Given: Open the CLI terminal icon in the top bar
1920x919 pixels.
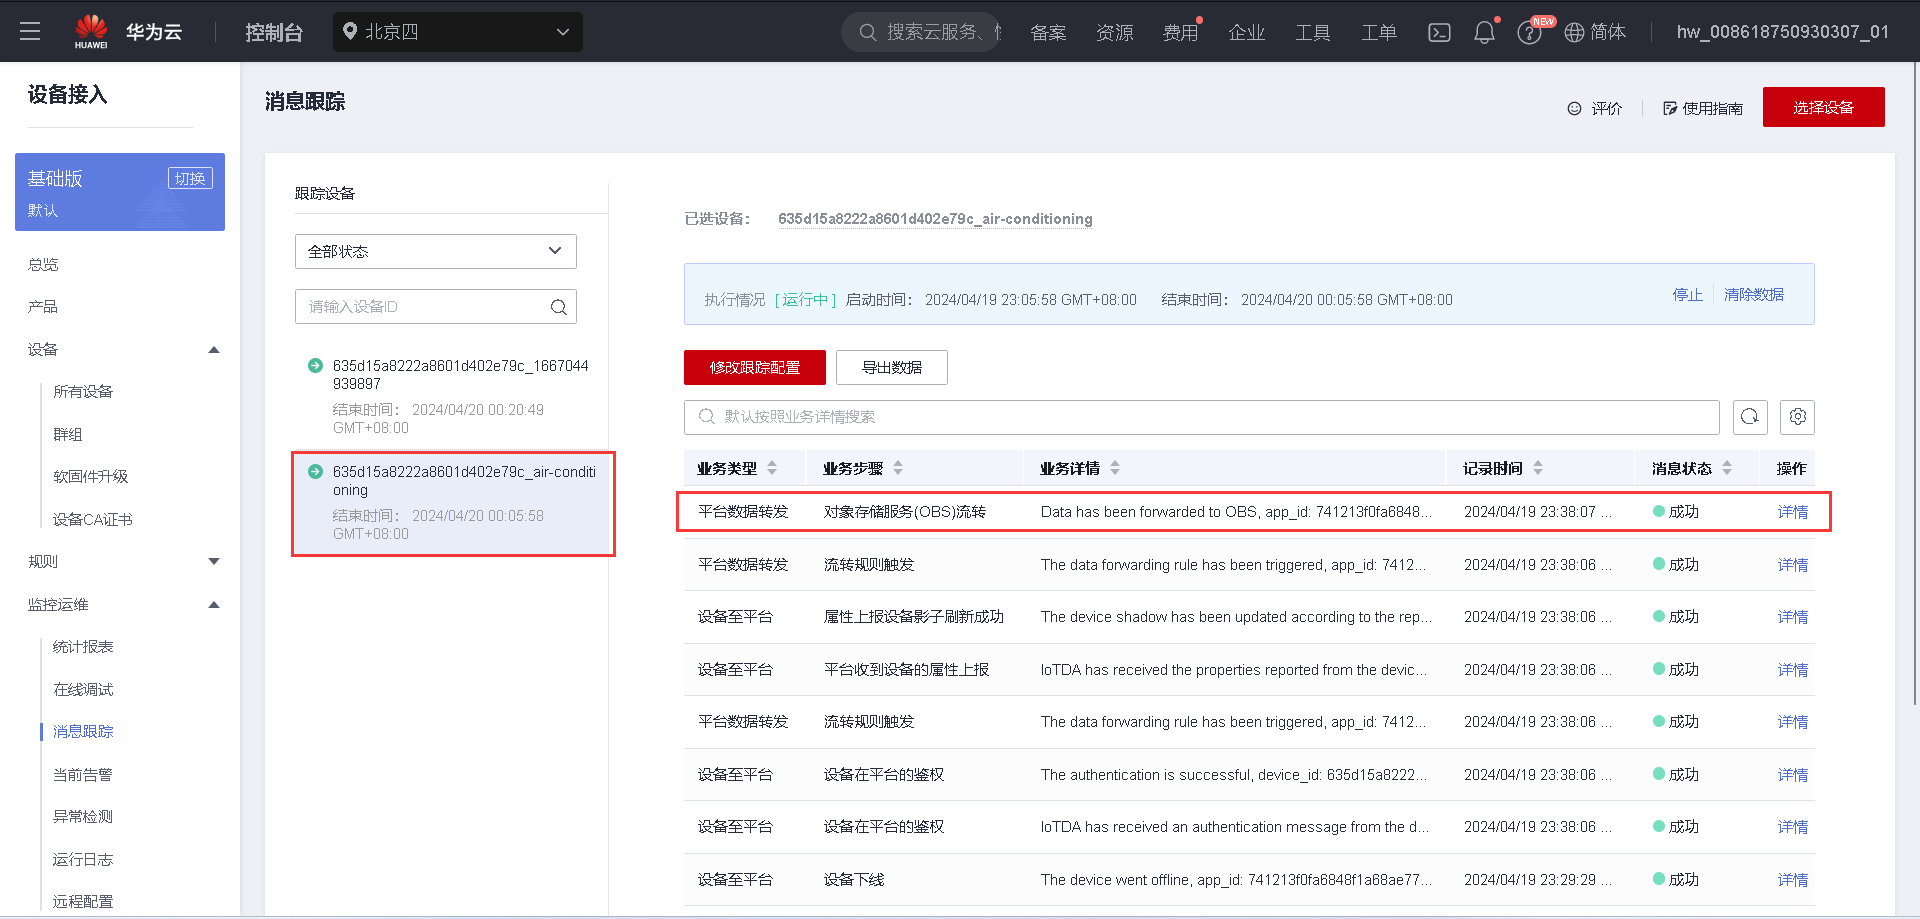Looking at the screenshot, I should click(1439, 32).
